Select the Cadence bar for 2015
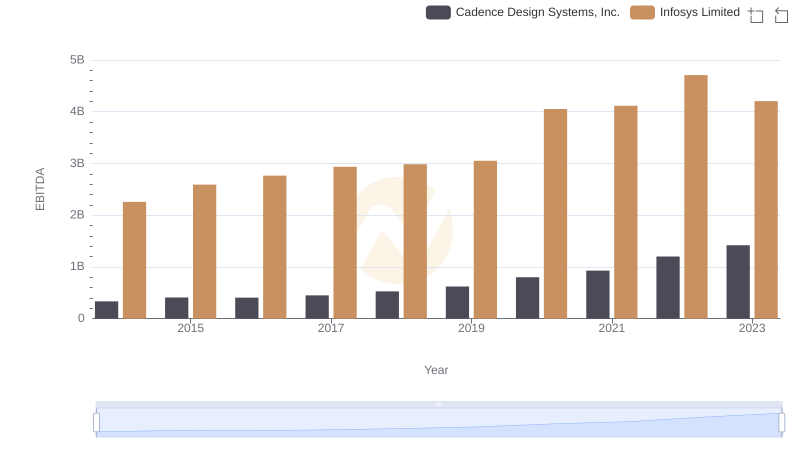800x461 pixels. point(177,308)
